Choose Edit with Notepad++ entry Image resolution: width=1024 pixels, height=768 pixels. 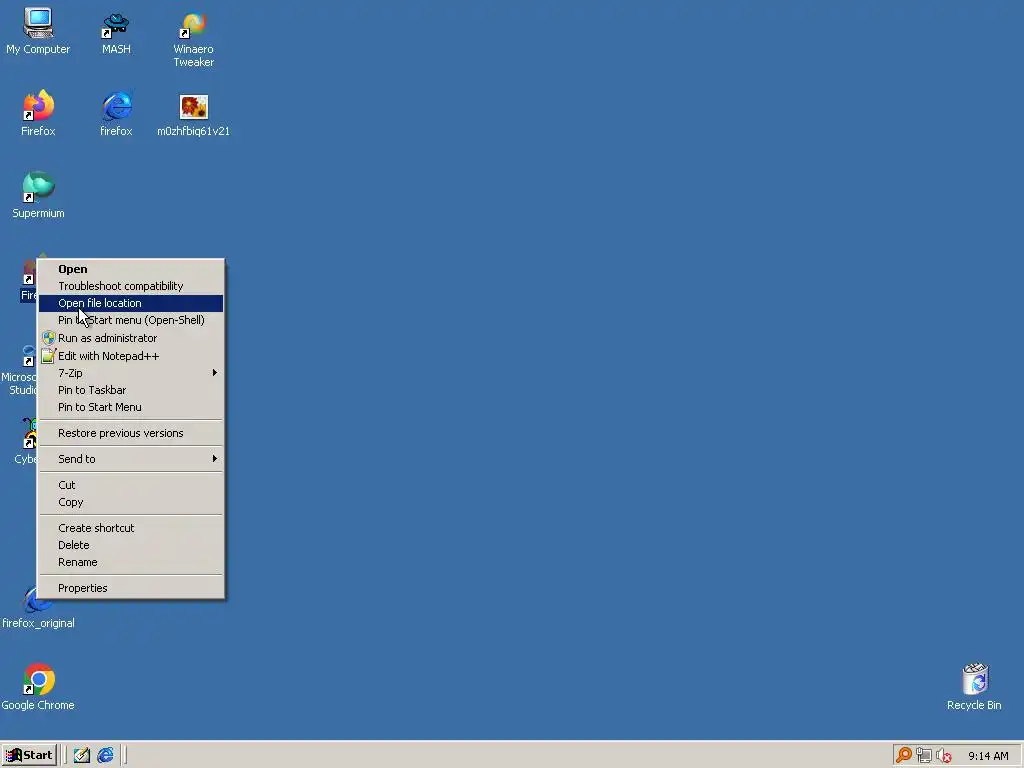[131, 356]
